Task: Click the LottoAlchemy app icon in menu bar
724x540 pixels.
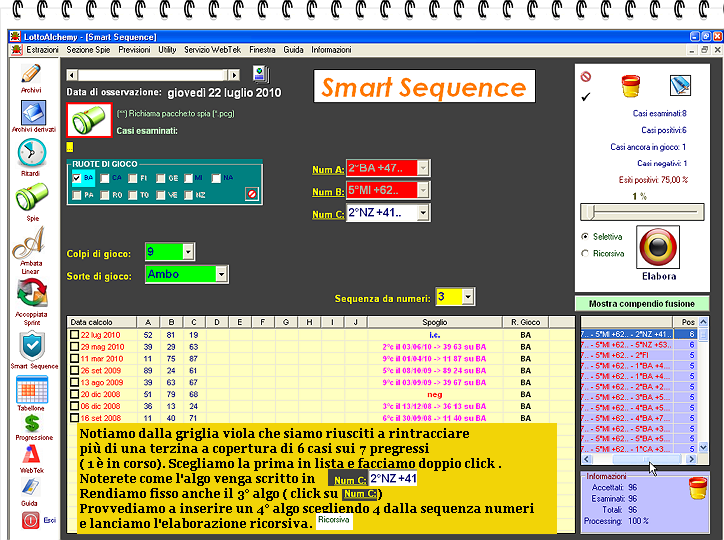Action: coord(17,49)
